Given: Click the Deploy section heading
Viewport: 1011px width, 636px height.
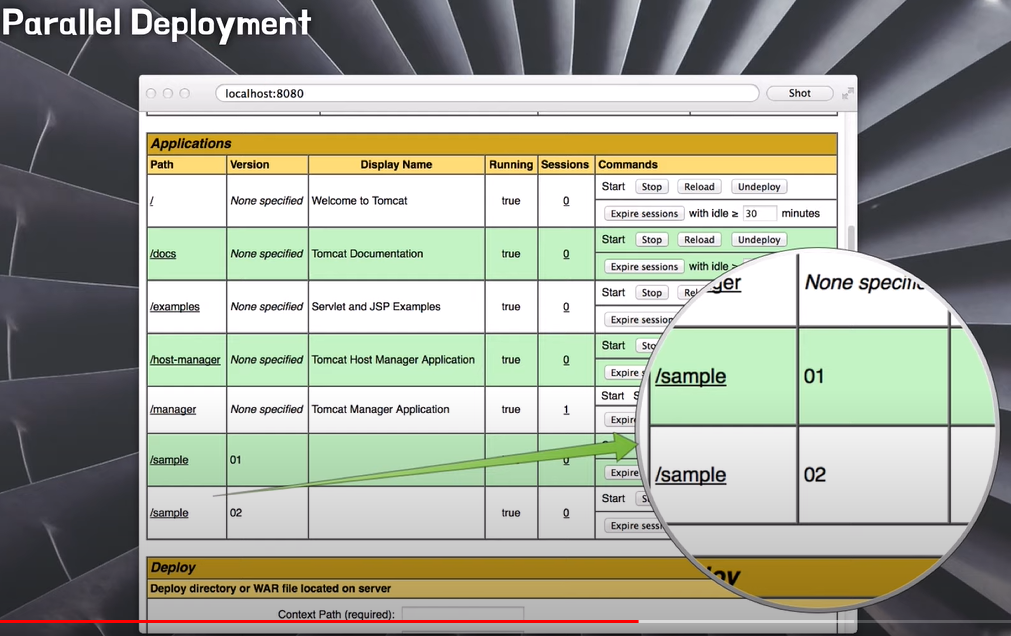Looking at the screenshot, I should pos(173,568).
